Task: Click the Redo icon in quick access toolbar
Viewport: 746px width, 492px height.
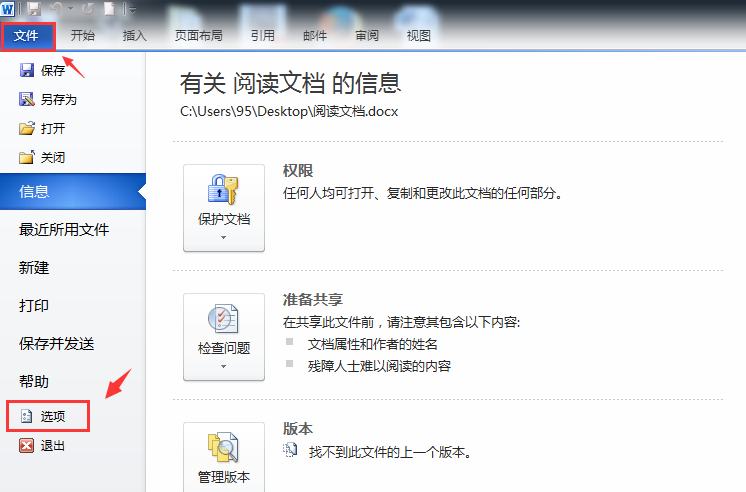Action: coord(88,9)
